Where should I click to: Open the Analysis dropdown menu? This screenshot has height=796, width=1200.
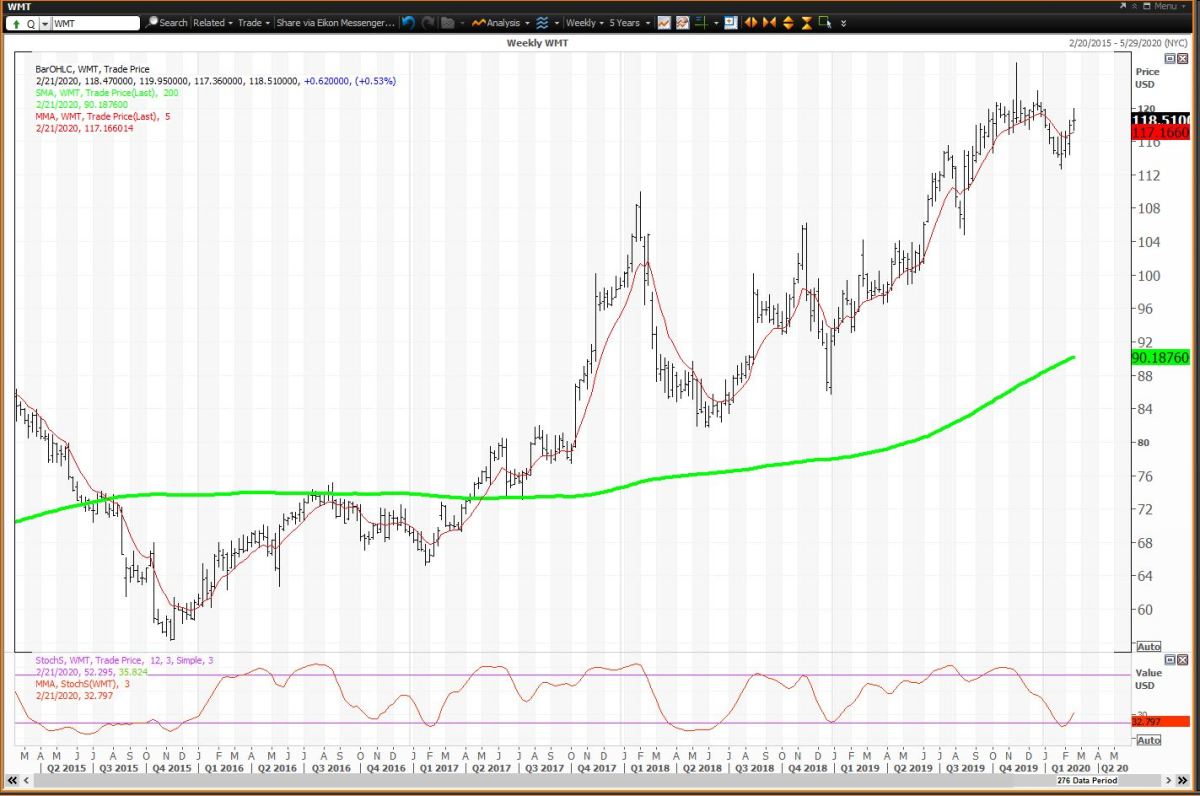tap(501, 22)
